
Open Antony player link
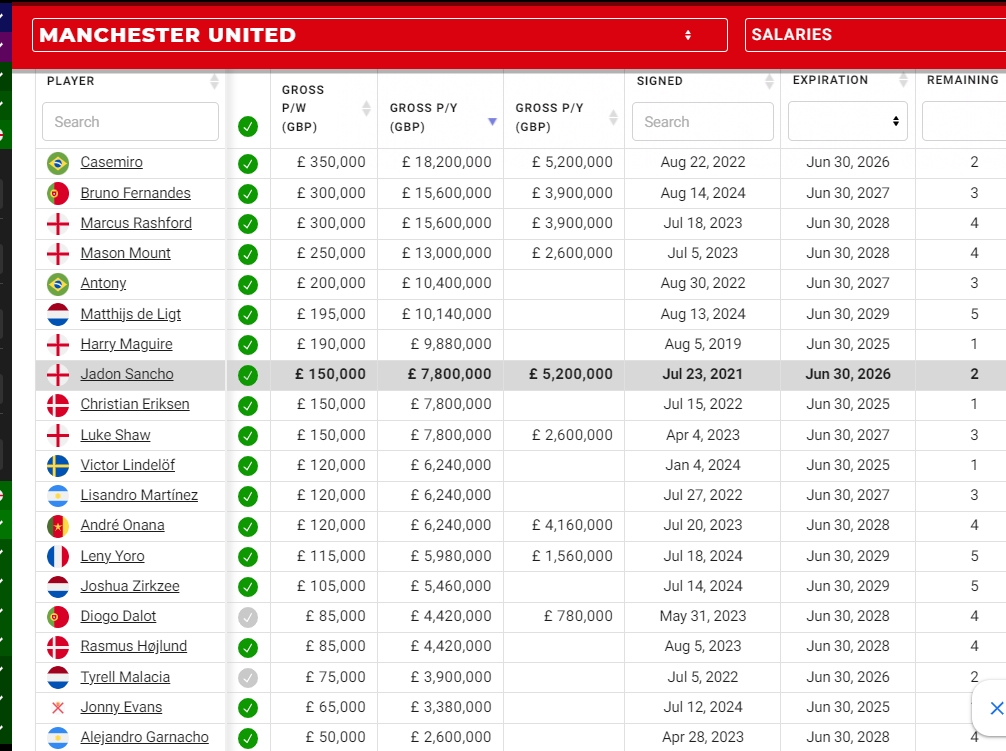(x=103, y=283)
